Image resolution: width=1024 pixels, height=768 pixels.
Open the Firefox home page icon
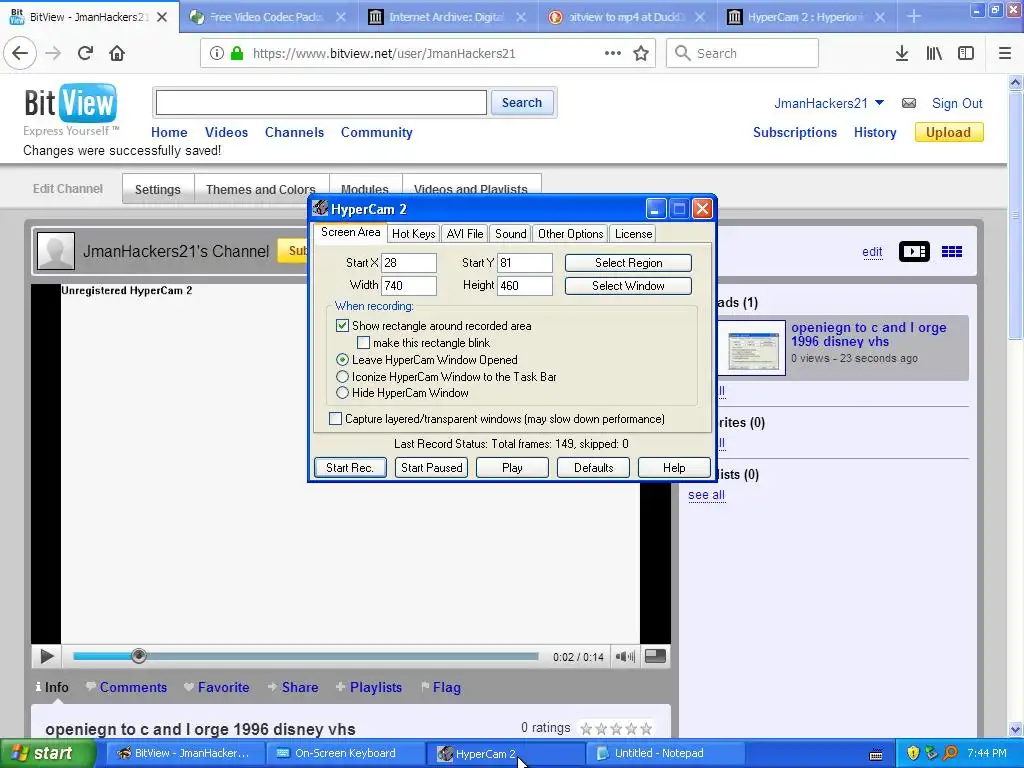click(117, 53)
